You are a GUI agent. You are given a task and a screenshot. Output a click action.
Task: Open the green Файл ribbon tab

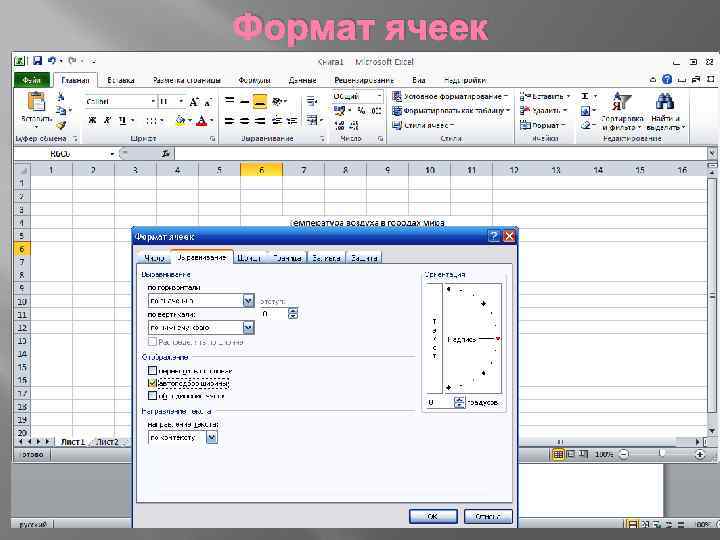tap(32, 80)
